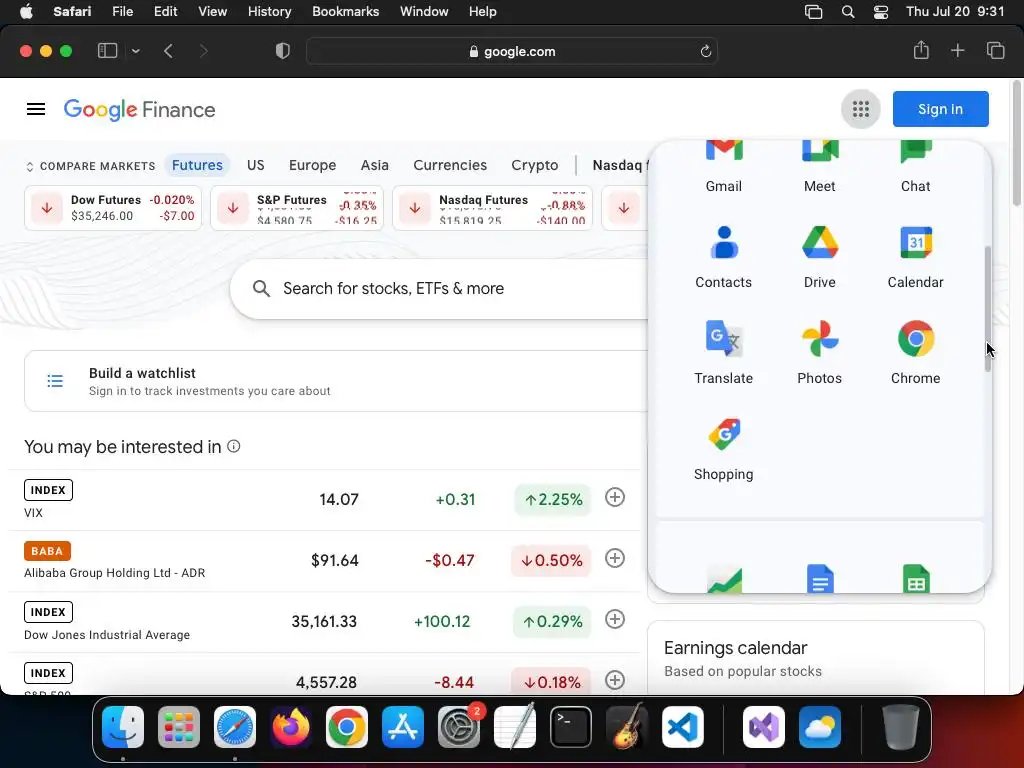Image resolution: width=1024 pixels, height=768 pixels.
Task: Click Safari privacy shield icon
Action: pyautogui.click(x=283, y=51)
